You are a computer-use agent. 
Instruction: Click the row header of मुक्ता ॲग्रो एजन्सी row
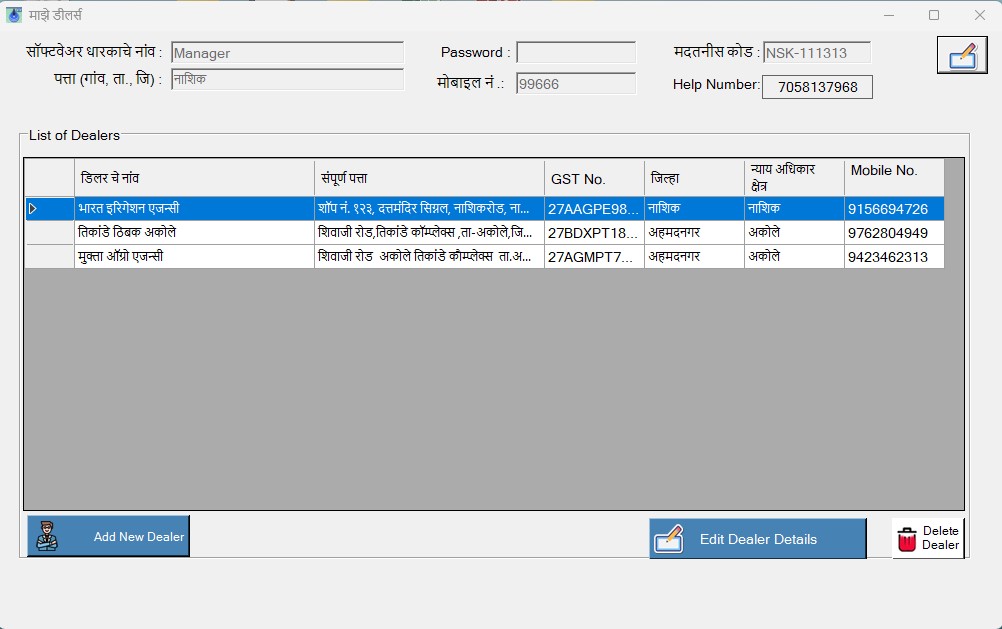(49, 257)
